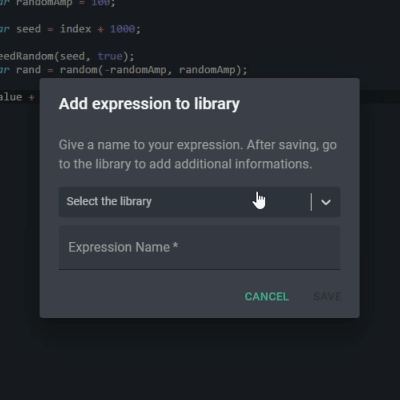Click the Add expression to library title
Screen dimensions: 400x400
point(149,104)
